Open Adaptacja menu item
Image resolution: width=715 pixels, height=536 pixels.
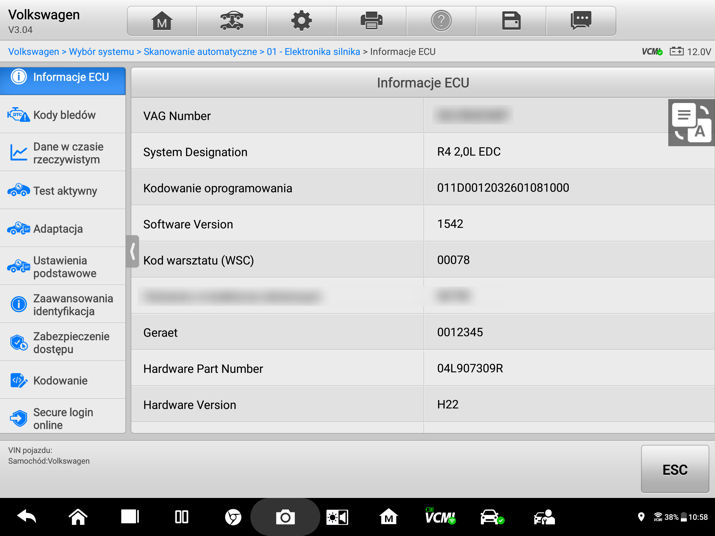click(x=62, y=229)
